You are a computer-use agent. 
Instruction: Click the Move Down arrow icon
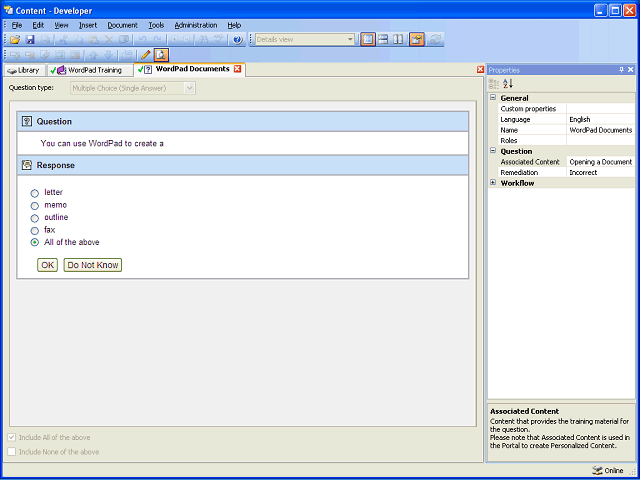[x=108, y=55]
